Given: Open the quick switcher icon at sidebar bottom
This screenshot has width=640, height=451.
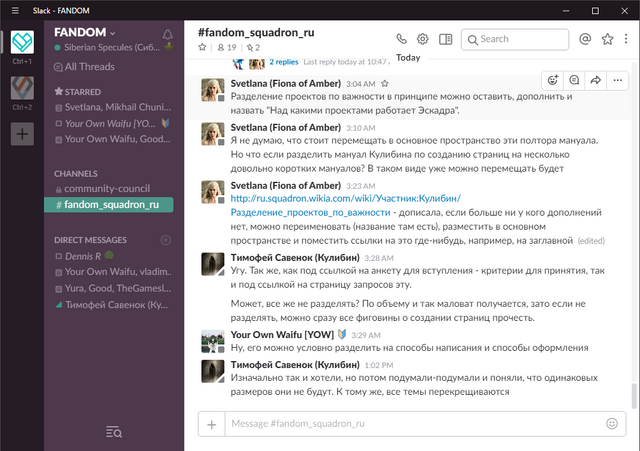Looking at the screenshot, I should (x=114, y=431).
